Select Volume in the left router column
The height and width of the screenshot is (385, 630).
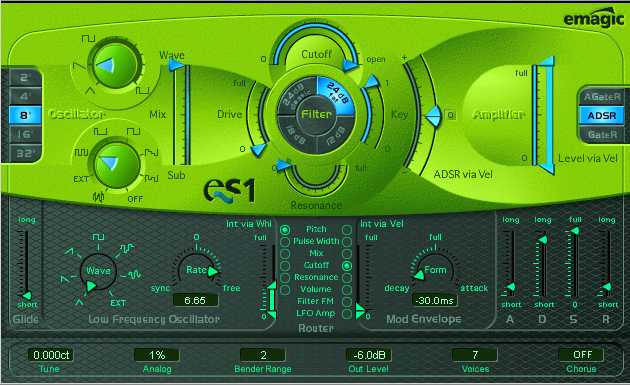(x=284, y=289)
